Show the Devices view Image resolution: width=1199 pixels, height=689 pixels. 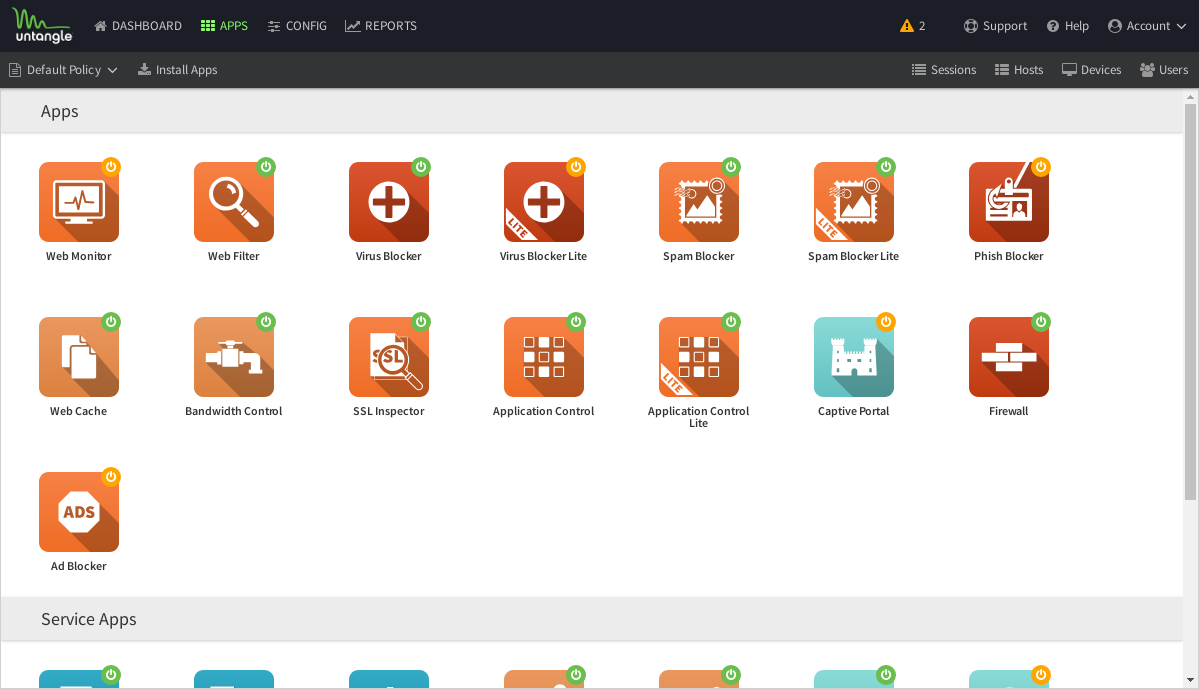pyautogui.click(x=1091, y=70)
